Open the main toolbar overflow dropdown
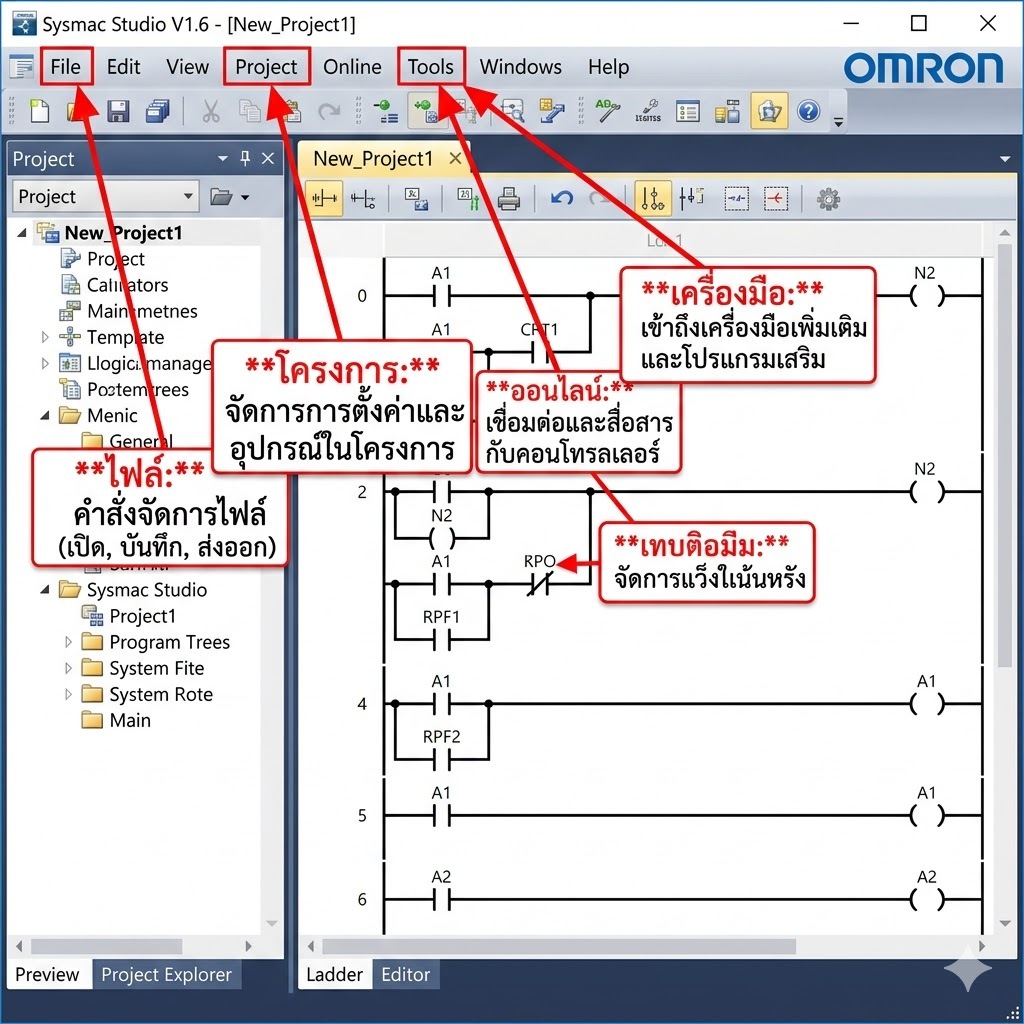This screenshot has width=1024, height=1024. click(x=839, y=121)
